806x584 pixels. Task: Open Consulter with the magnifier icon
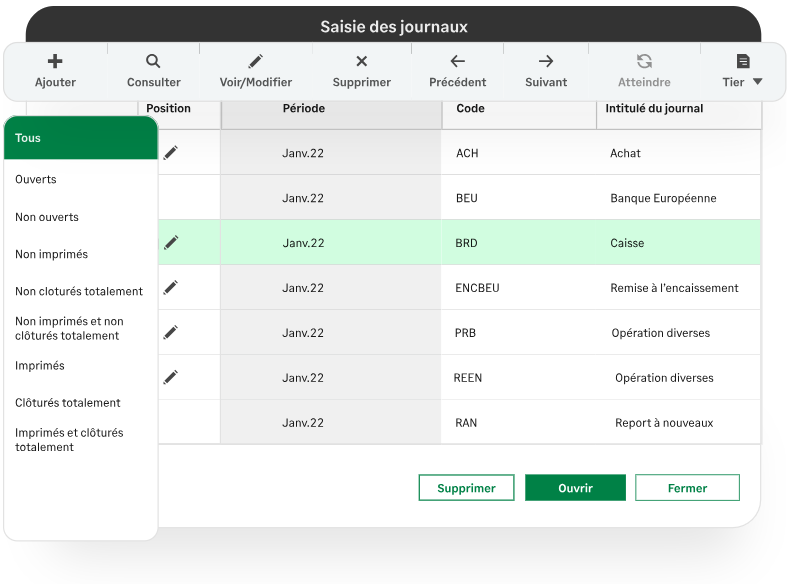click(152, 60)
